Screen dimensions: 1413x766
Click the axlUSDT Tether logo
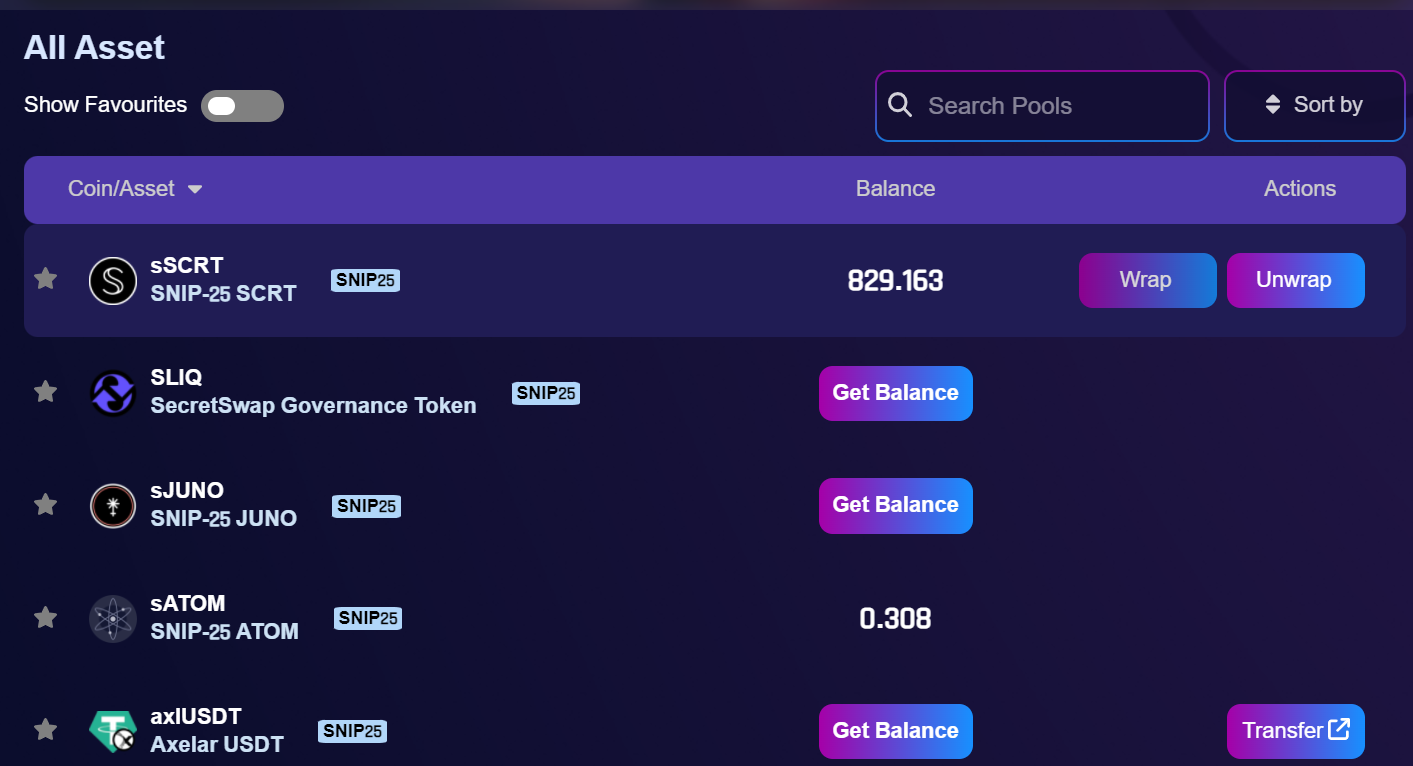tap(113, 732)
